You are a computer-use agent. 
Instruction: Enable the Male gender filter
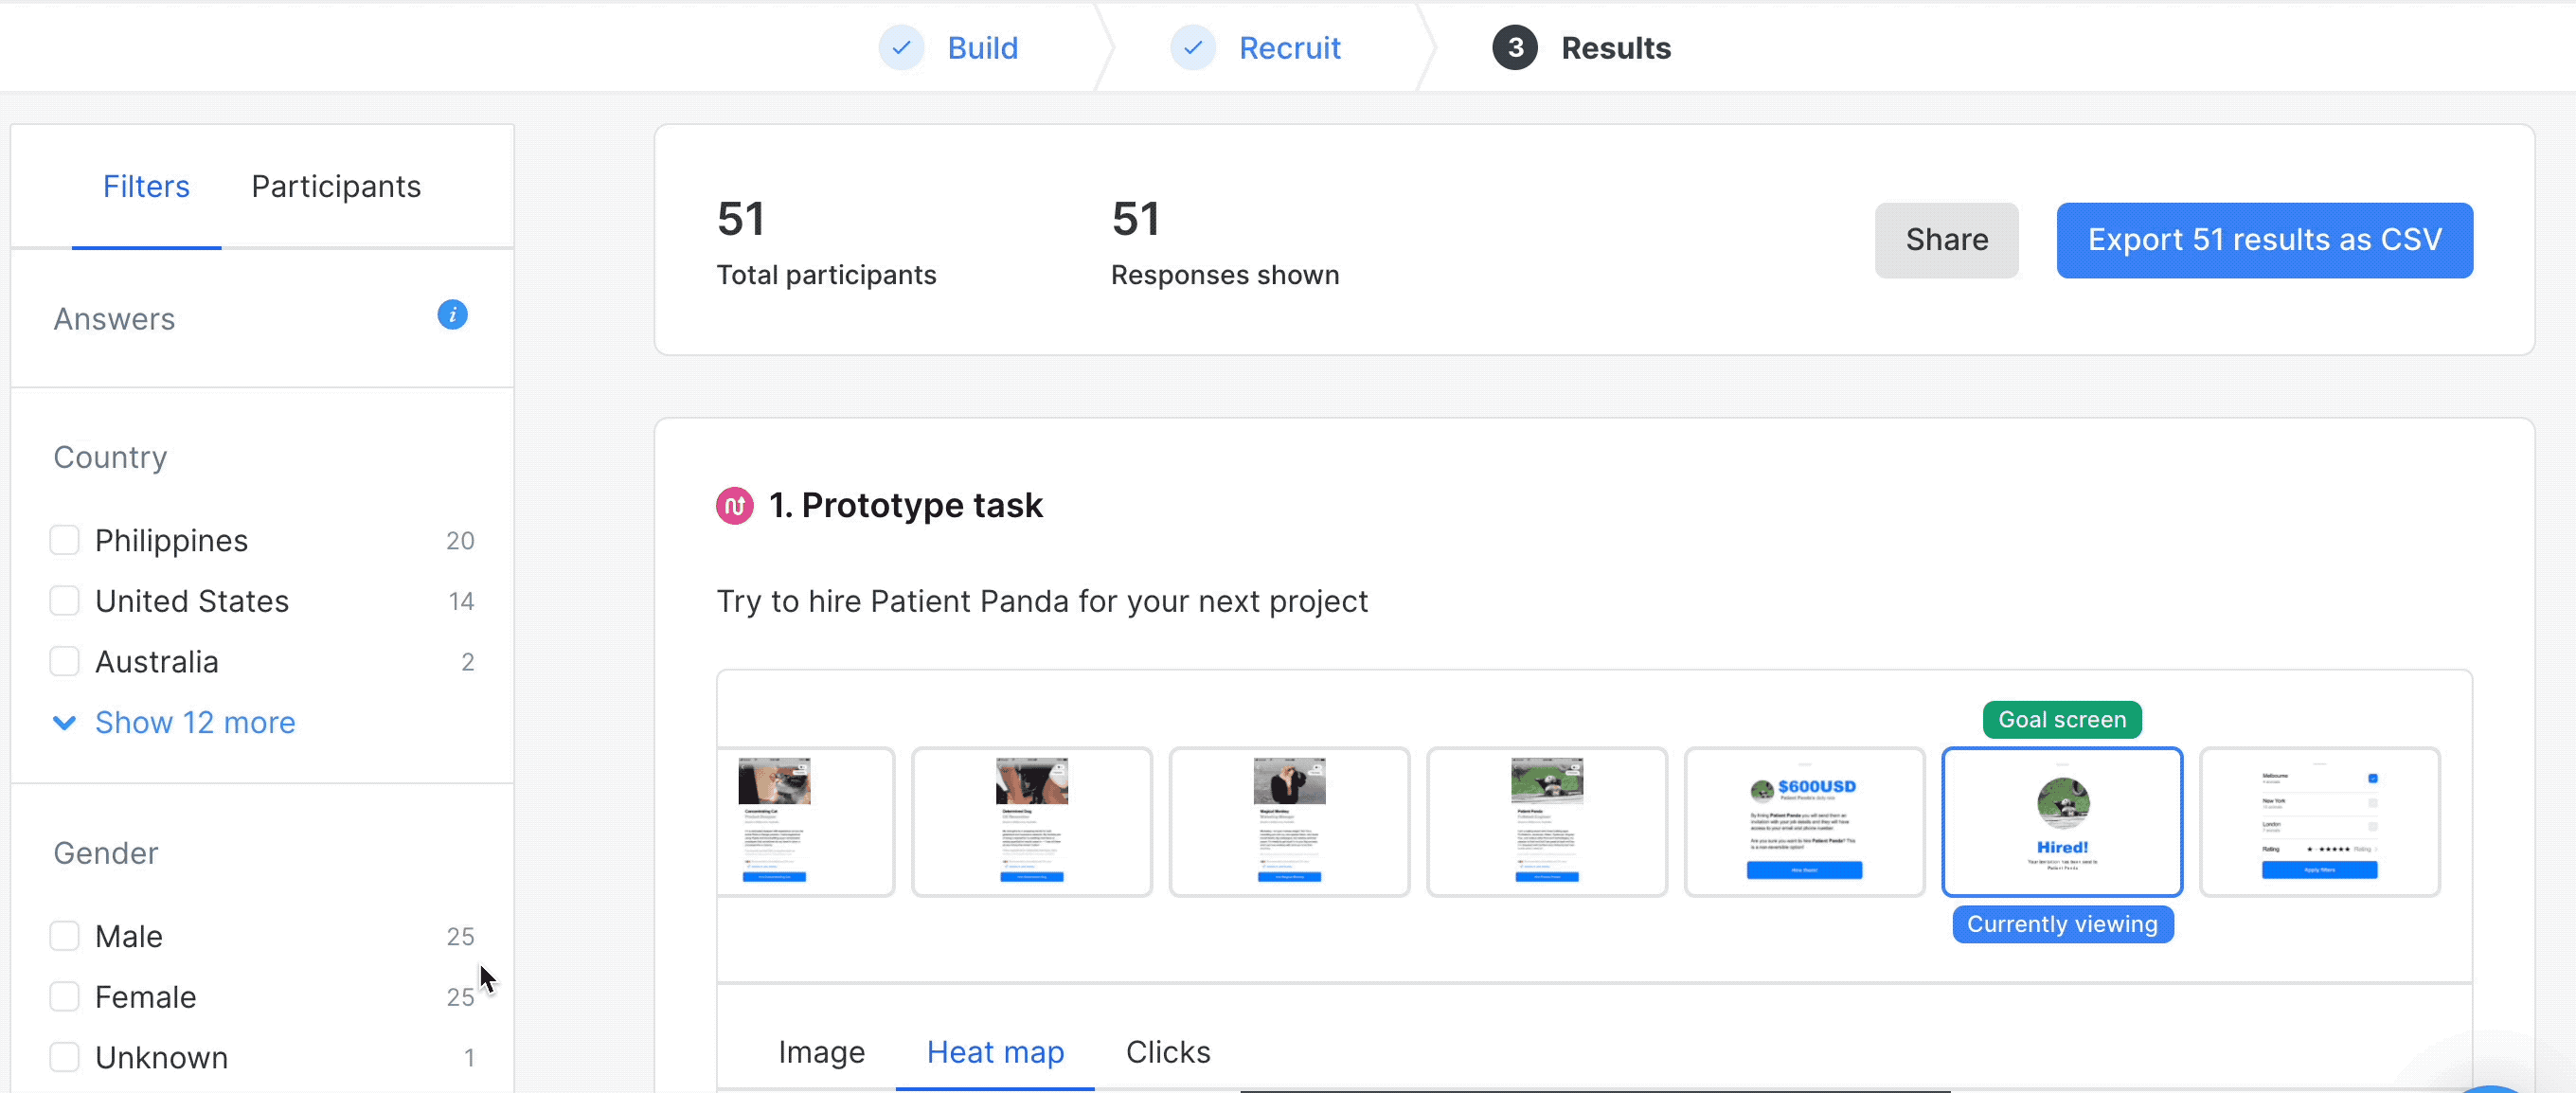tap(65, 936)
